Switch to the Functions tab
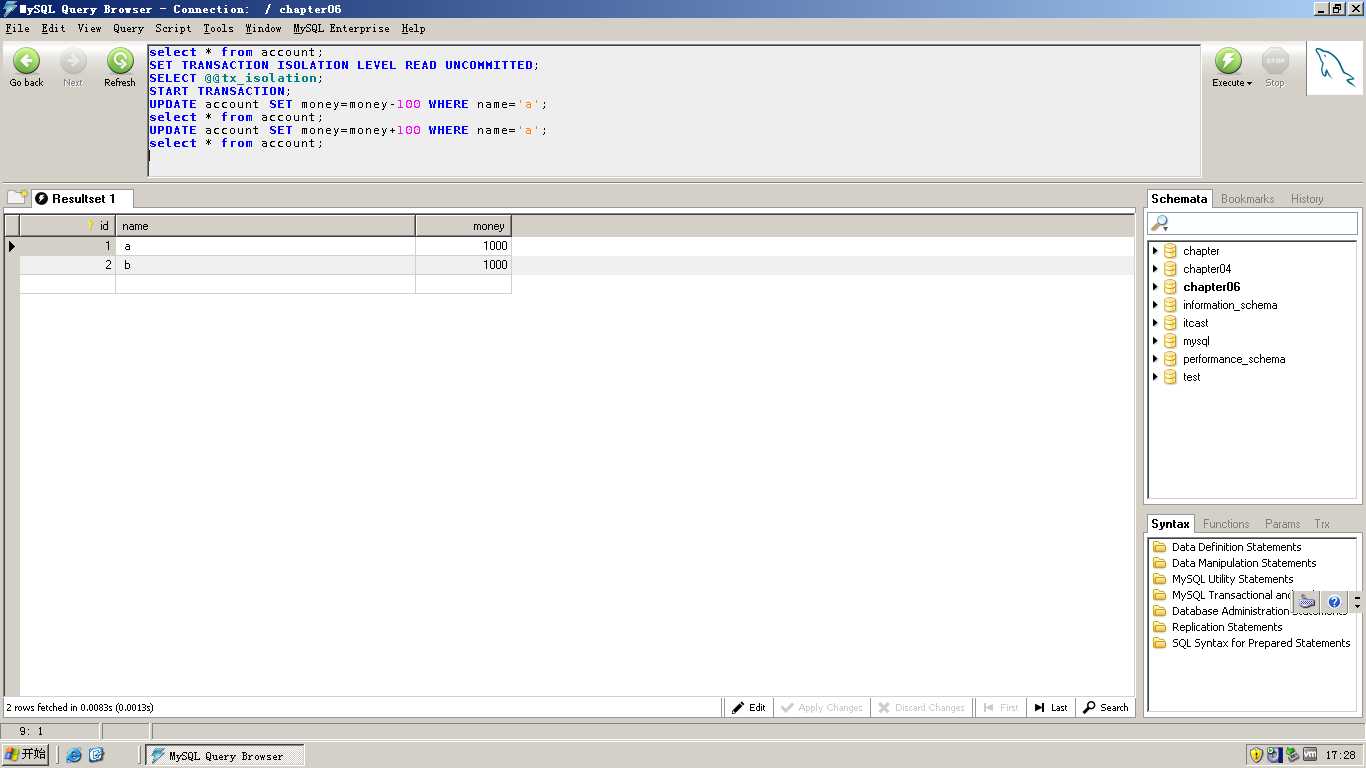 point(1226,524)
